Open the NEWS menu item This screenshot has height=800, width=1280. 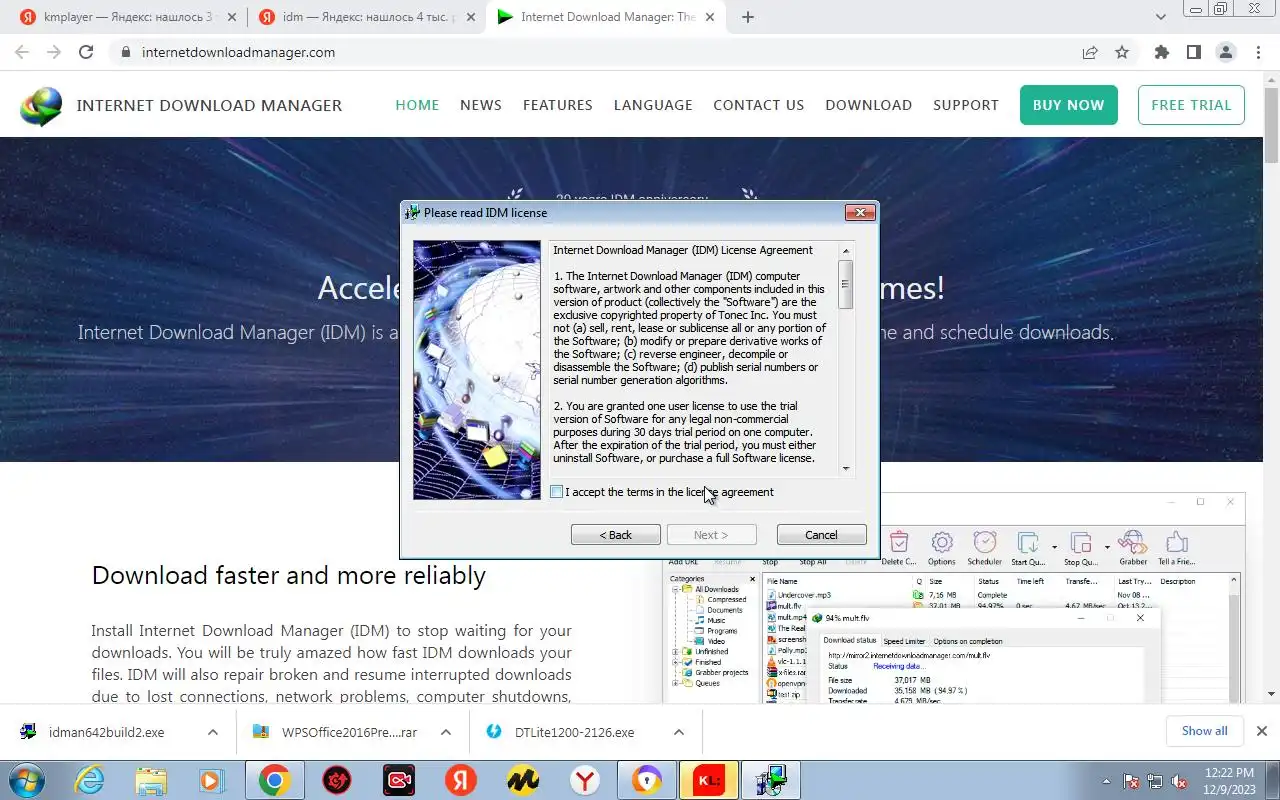[x=481, y=105]
